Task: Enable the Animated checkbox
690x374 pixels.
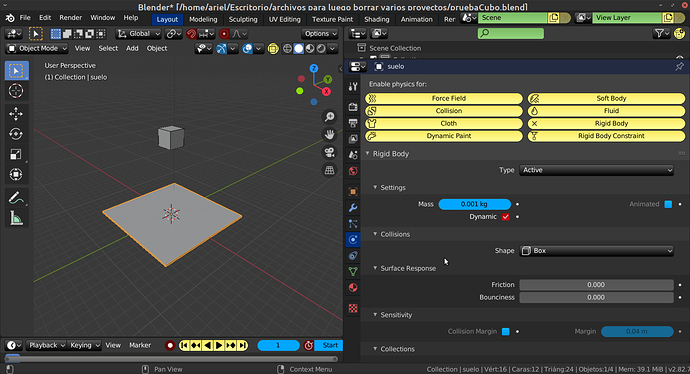Action: point(668,204)
